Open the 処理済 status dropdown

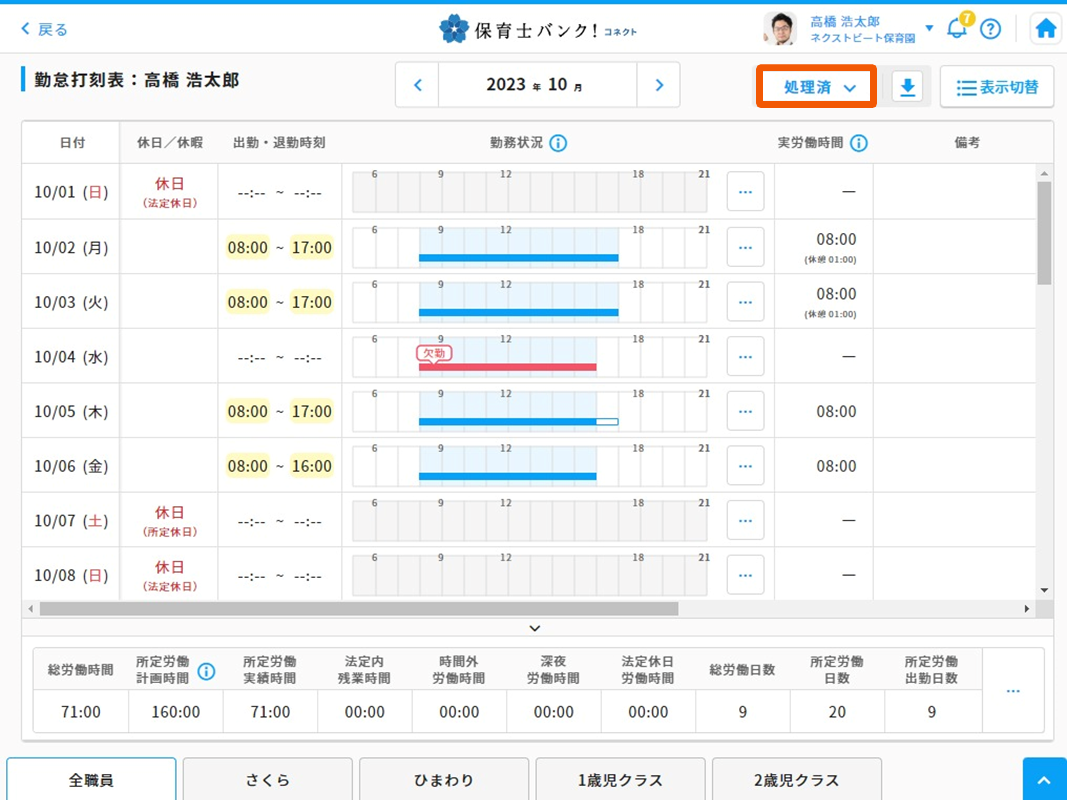point(817,87)
